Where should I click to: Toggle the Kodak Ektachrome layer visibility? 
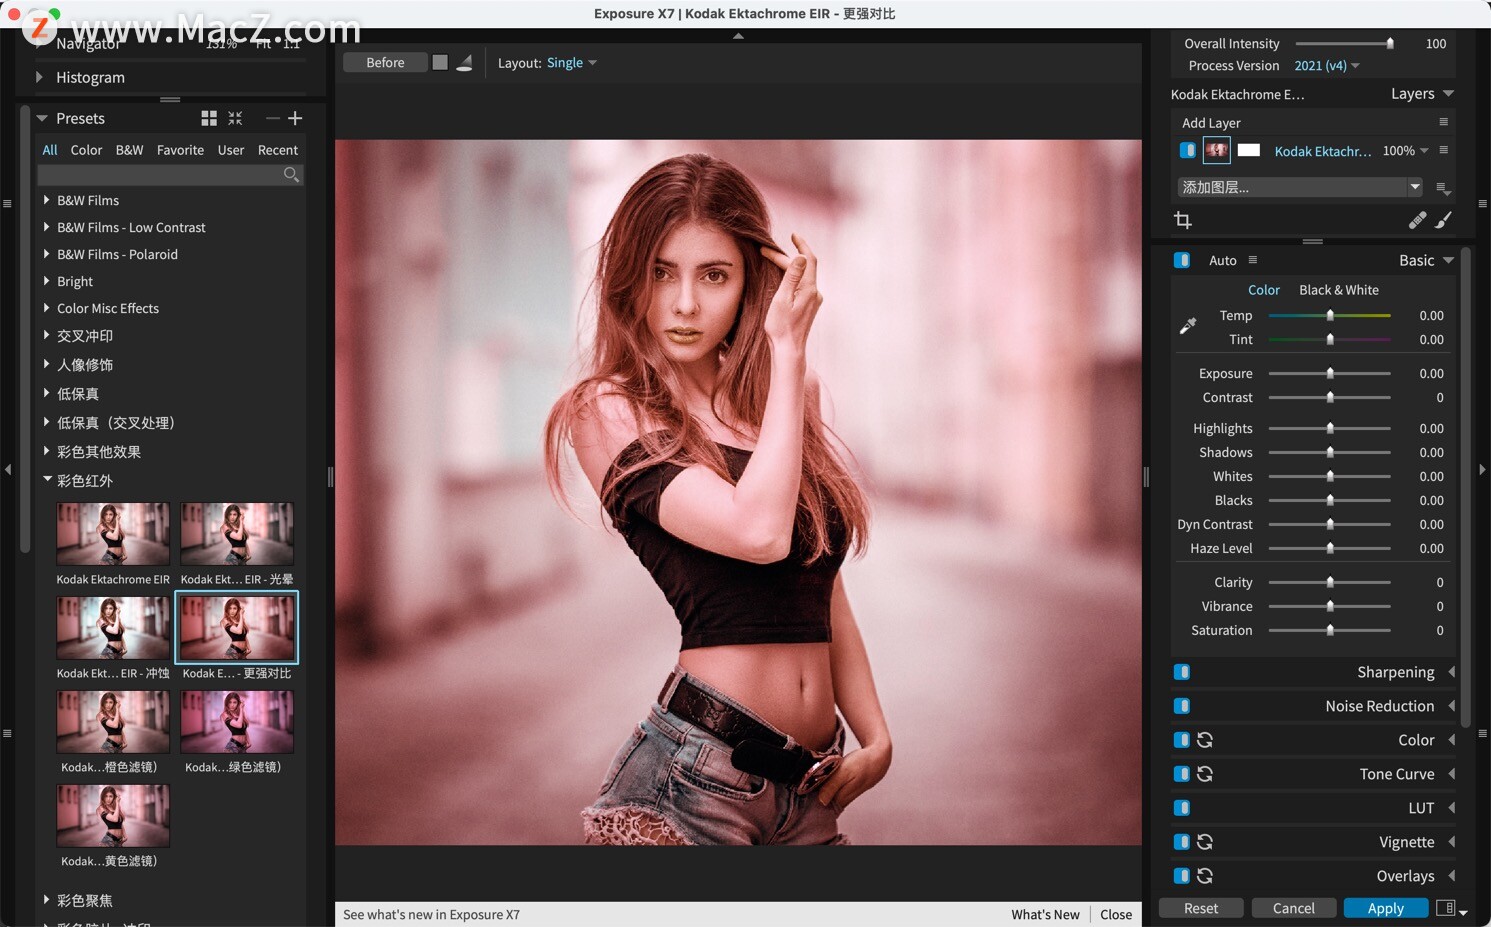click(1188, 150)
